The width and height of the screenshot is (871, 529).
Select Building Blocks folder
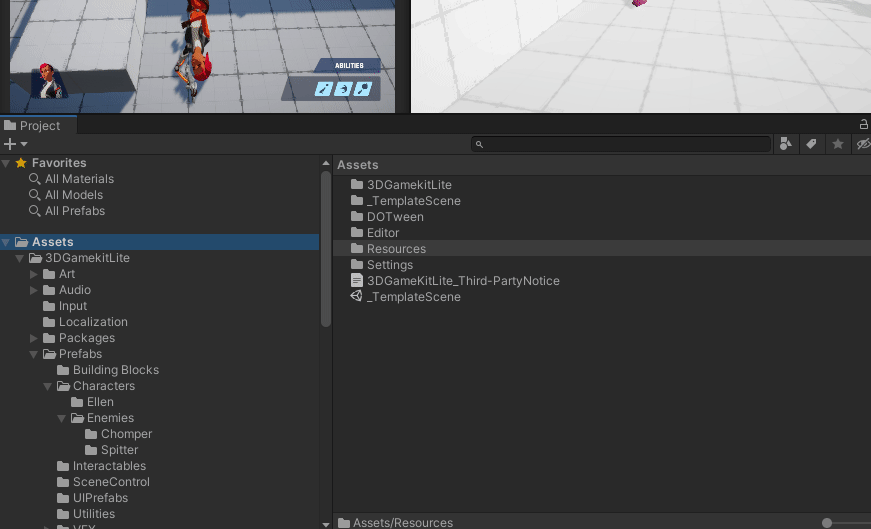click(116, 370)
